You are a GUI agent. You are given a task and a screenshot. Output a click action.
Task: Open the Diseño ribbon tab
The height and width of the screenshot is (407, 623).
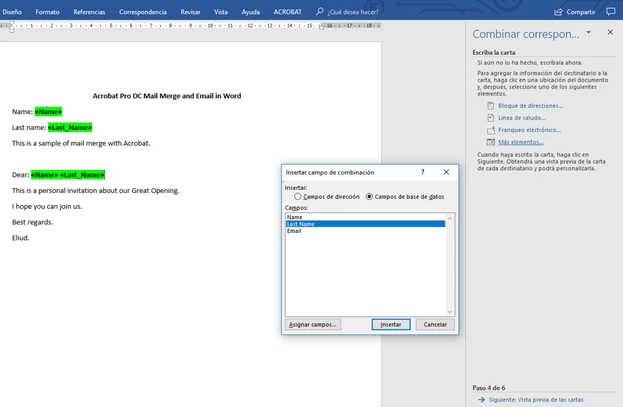click(x=12, y=12)
